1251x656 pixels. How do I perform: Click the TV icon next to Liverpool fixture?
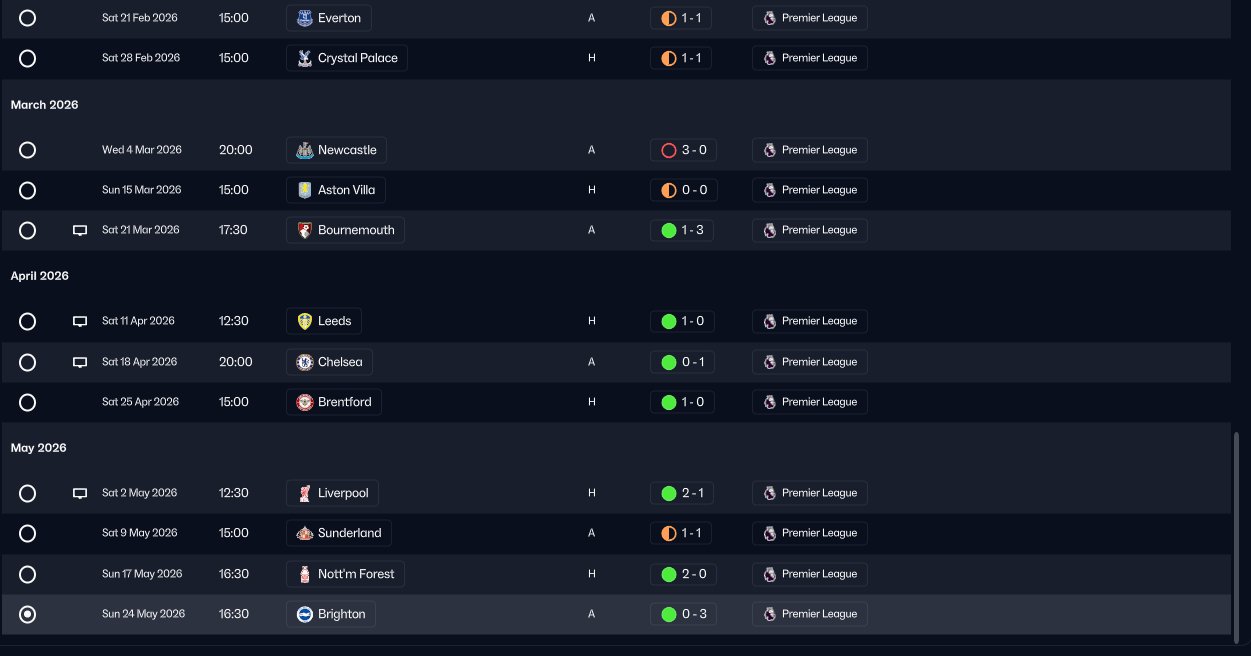(x=80, y=493)
